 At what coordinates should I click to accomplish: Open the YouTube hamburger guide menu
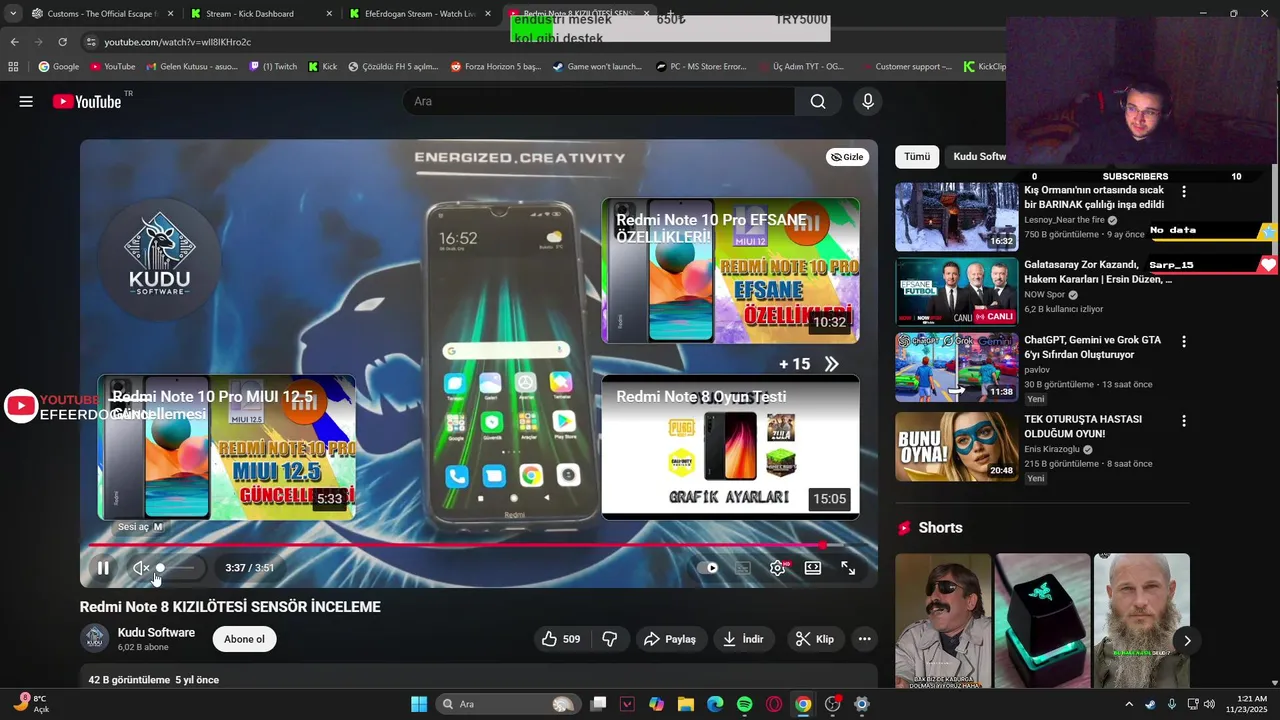point(26,101)
